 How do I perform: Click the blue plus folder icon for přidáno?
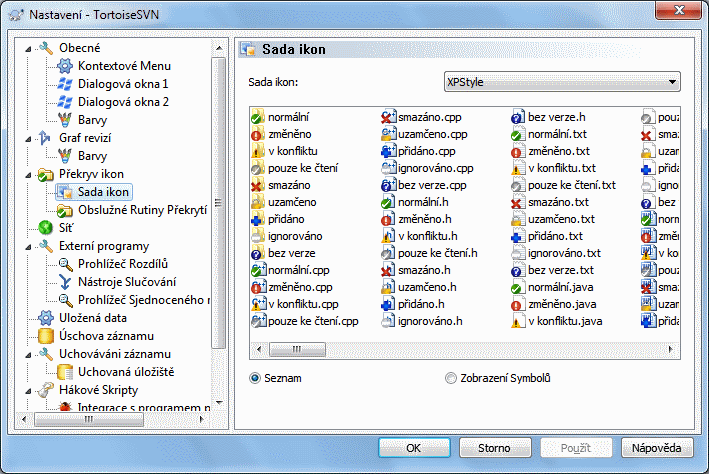click(x=257, y=219)
